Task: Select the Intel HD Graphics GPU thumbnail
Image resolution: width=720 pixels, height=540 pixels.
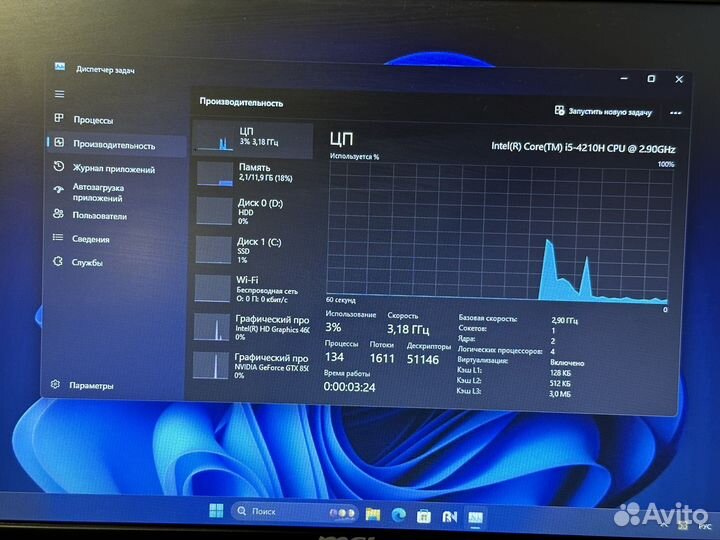Action: click(211, 327)
